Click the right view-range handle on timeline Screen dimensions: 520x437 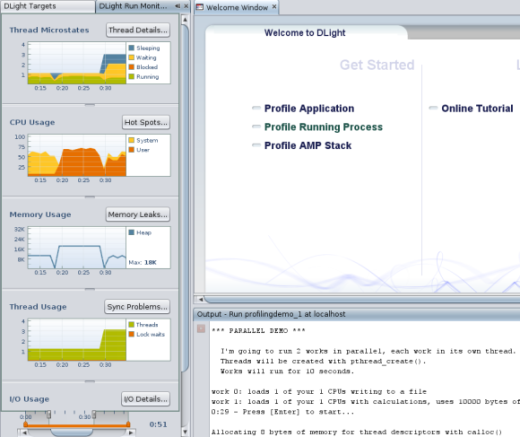(x=94, y=415)
